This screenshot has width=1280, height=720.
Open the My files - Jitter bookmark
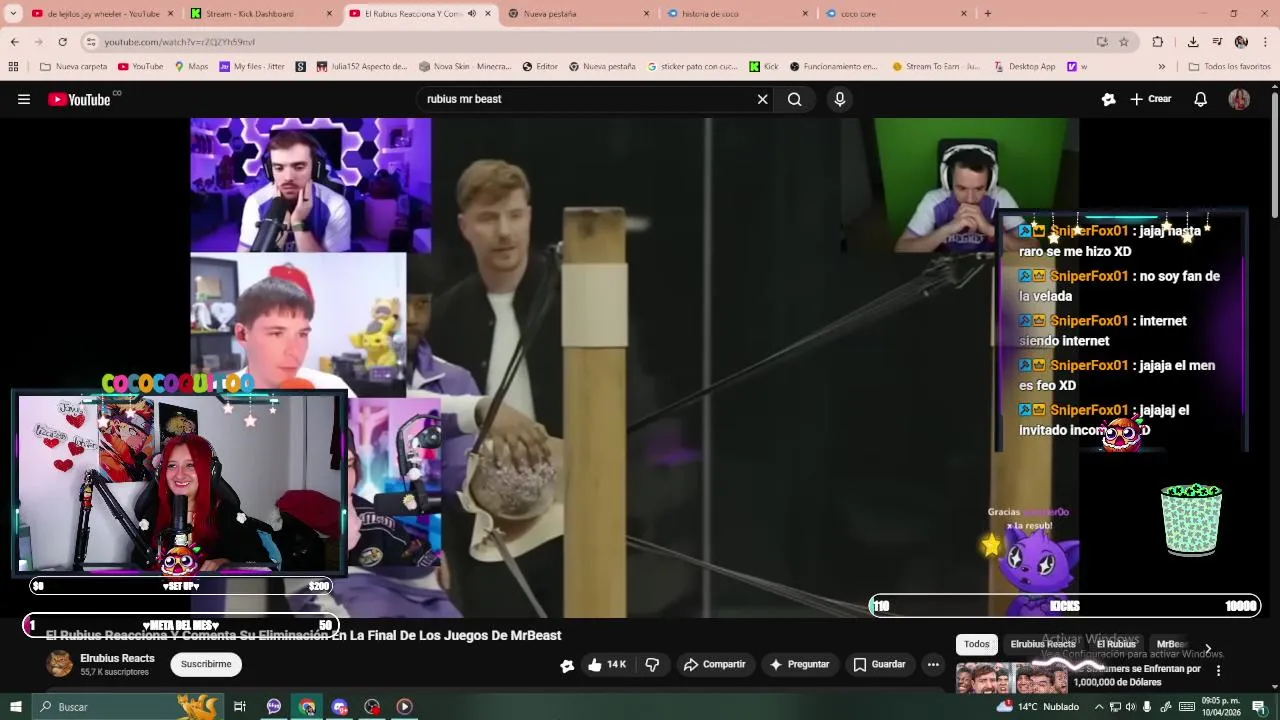coord(252,66)
